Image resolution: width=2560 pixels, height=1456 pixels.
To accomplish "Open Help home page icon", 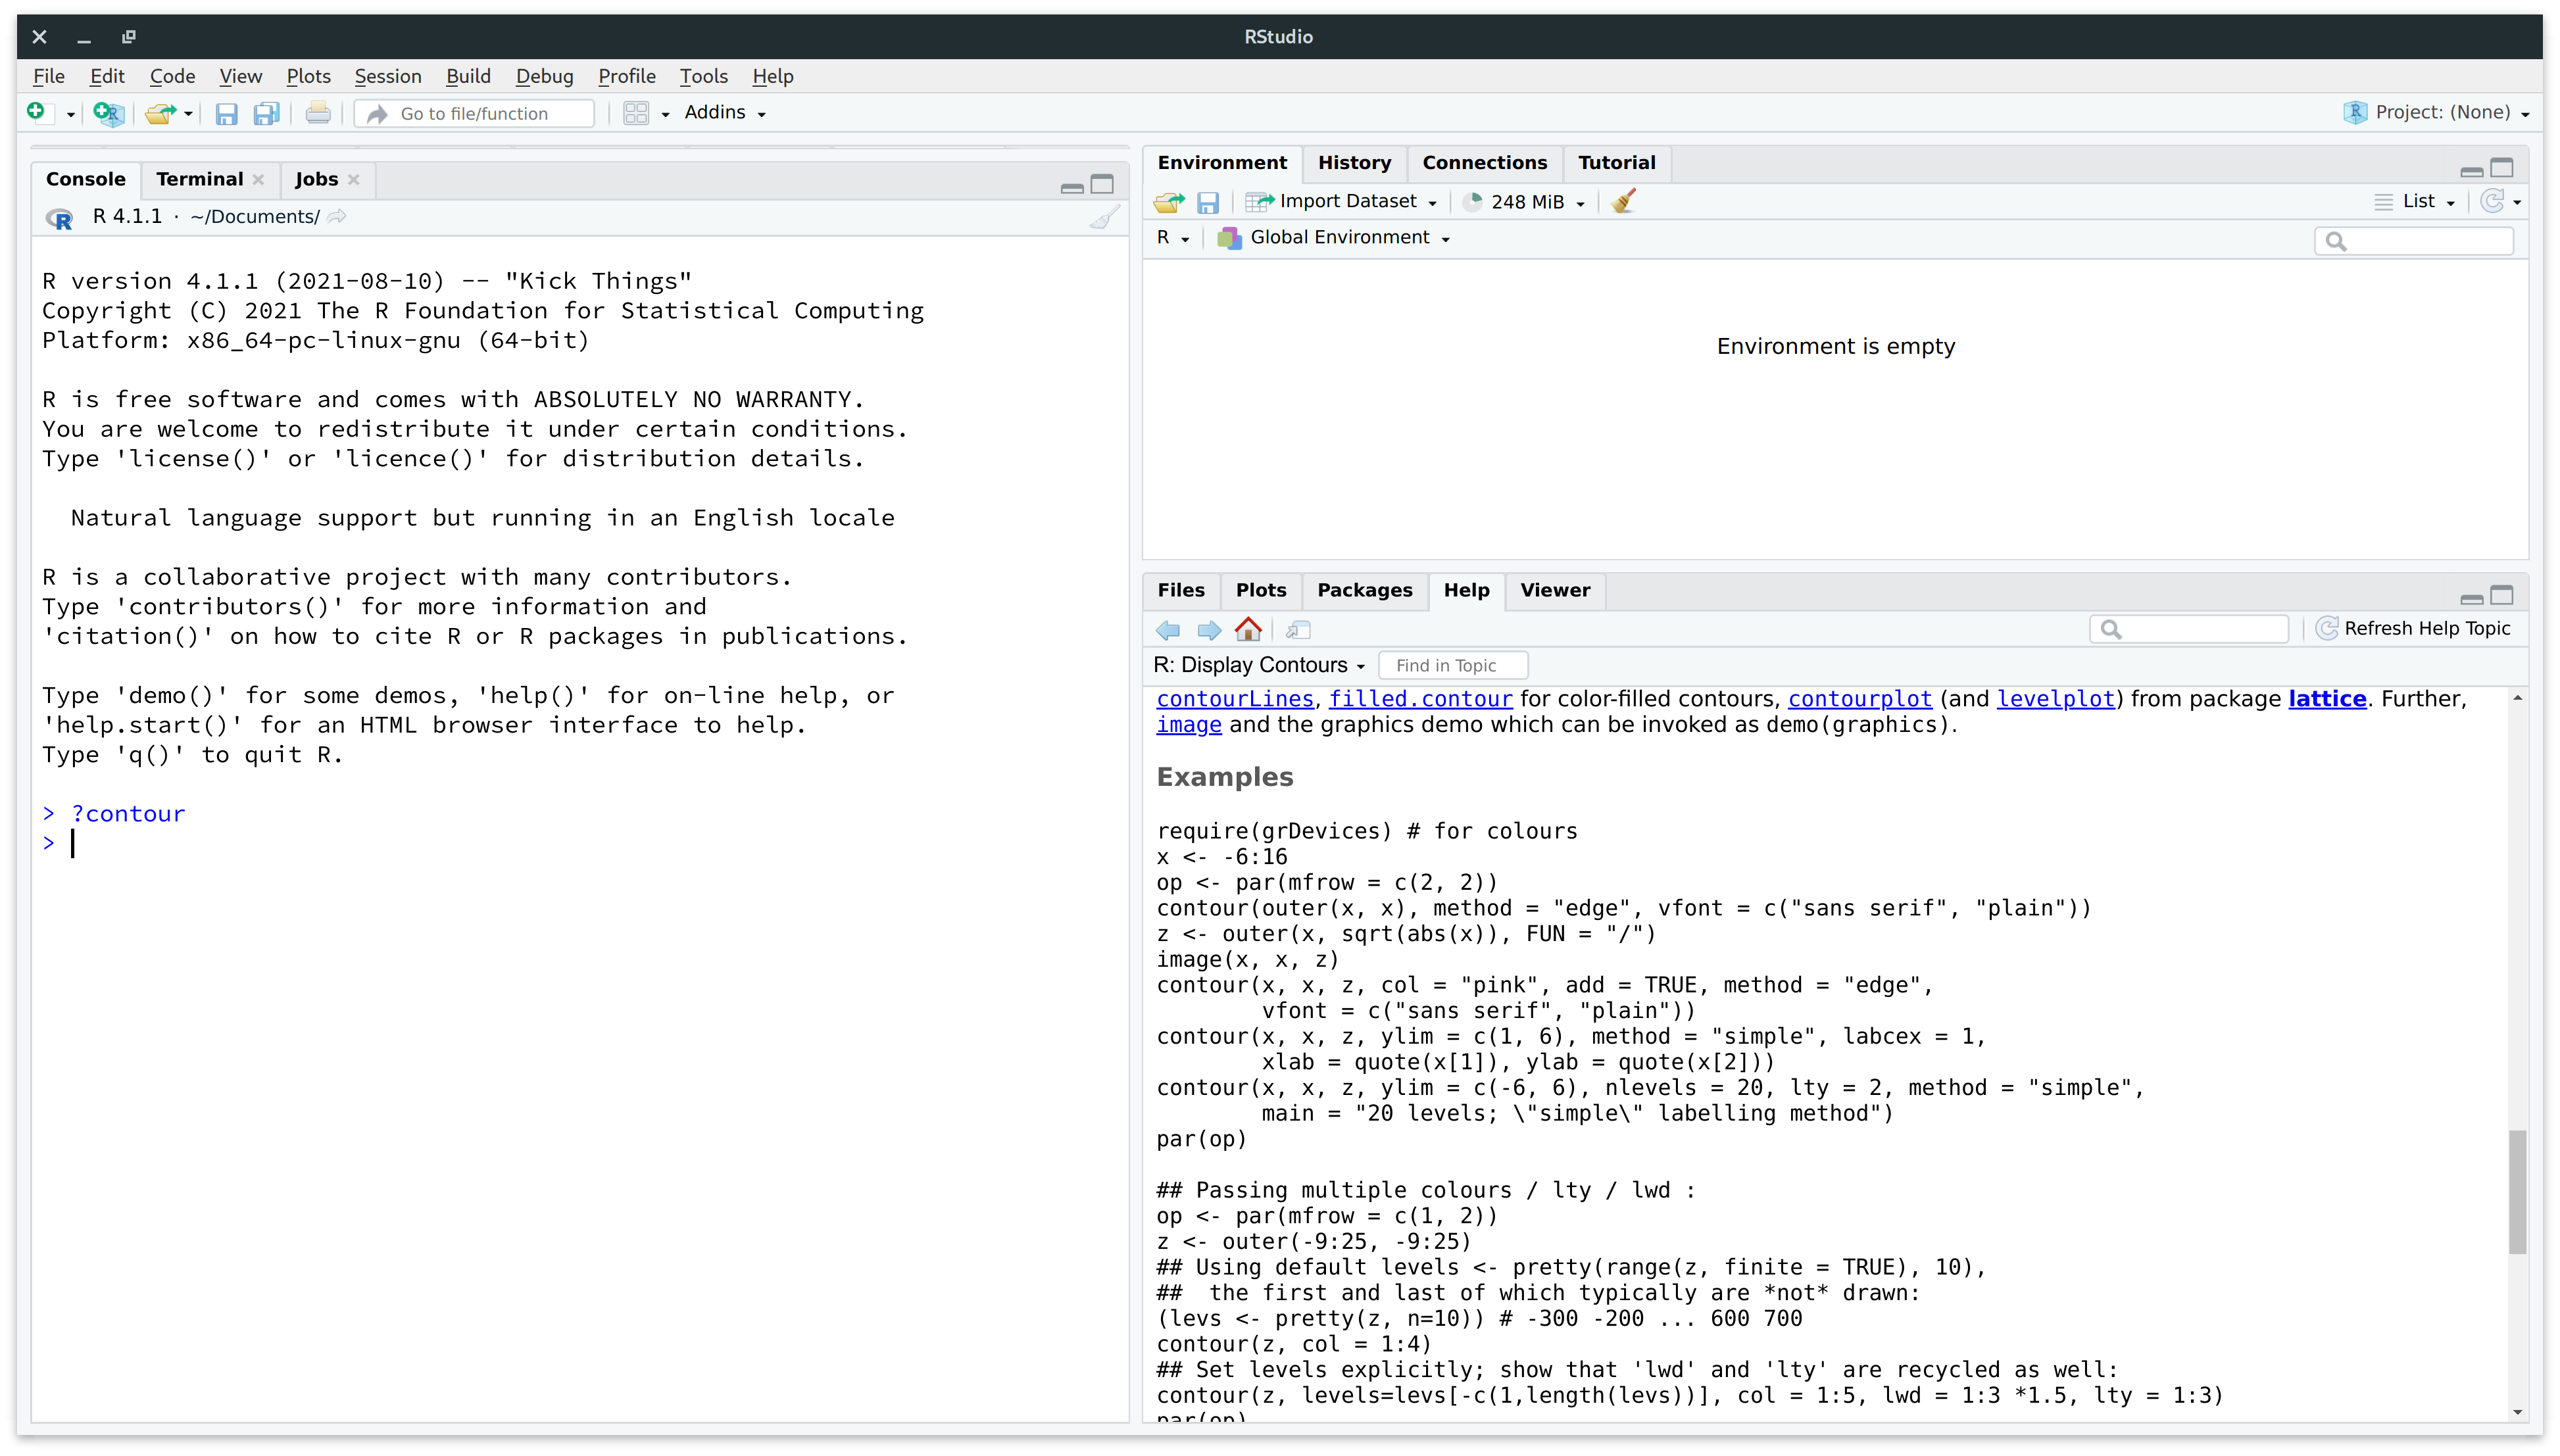I will [x=1248, y=629].
